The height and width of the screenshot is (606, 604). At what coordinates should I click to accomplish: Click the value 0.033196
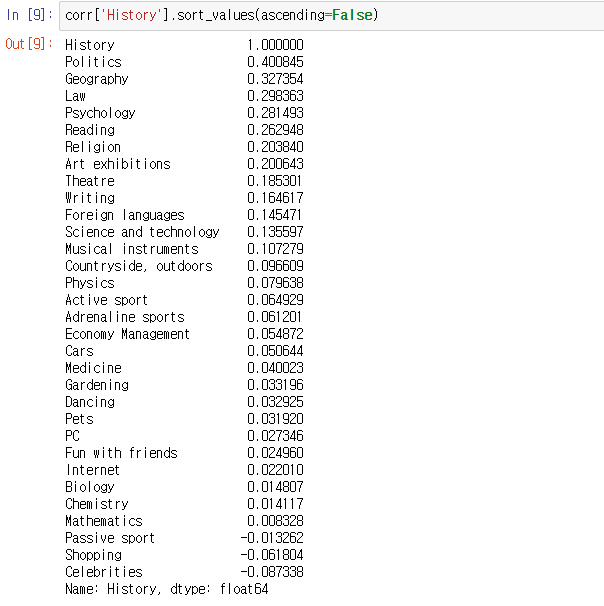275,385
